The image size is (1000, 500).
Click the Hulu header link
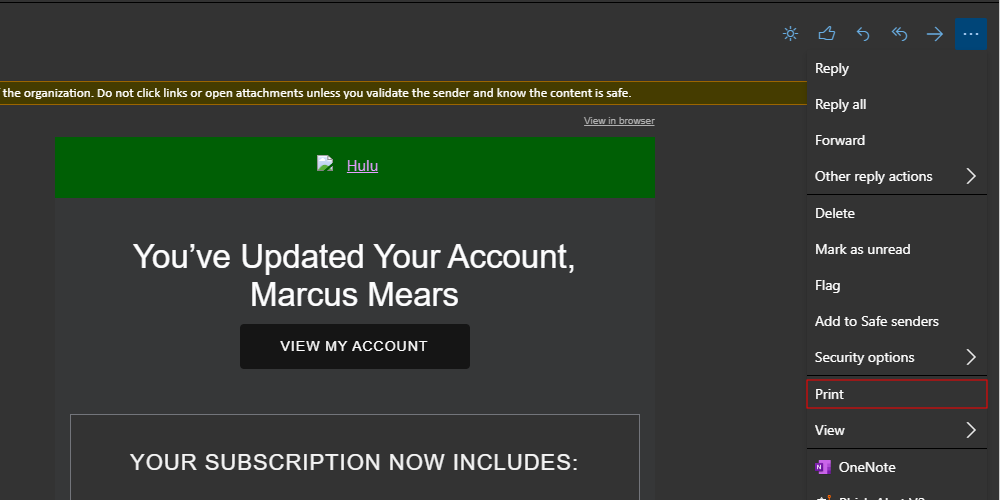362,166
